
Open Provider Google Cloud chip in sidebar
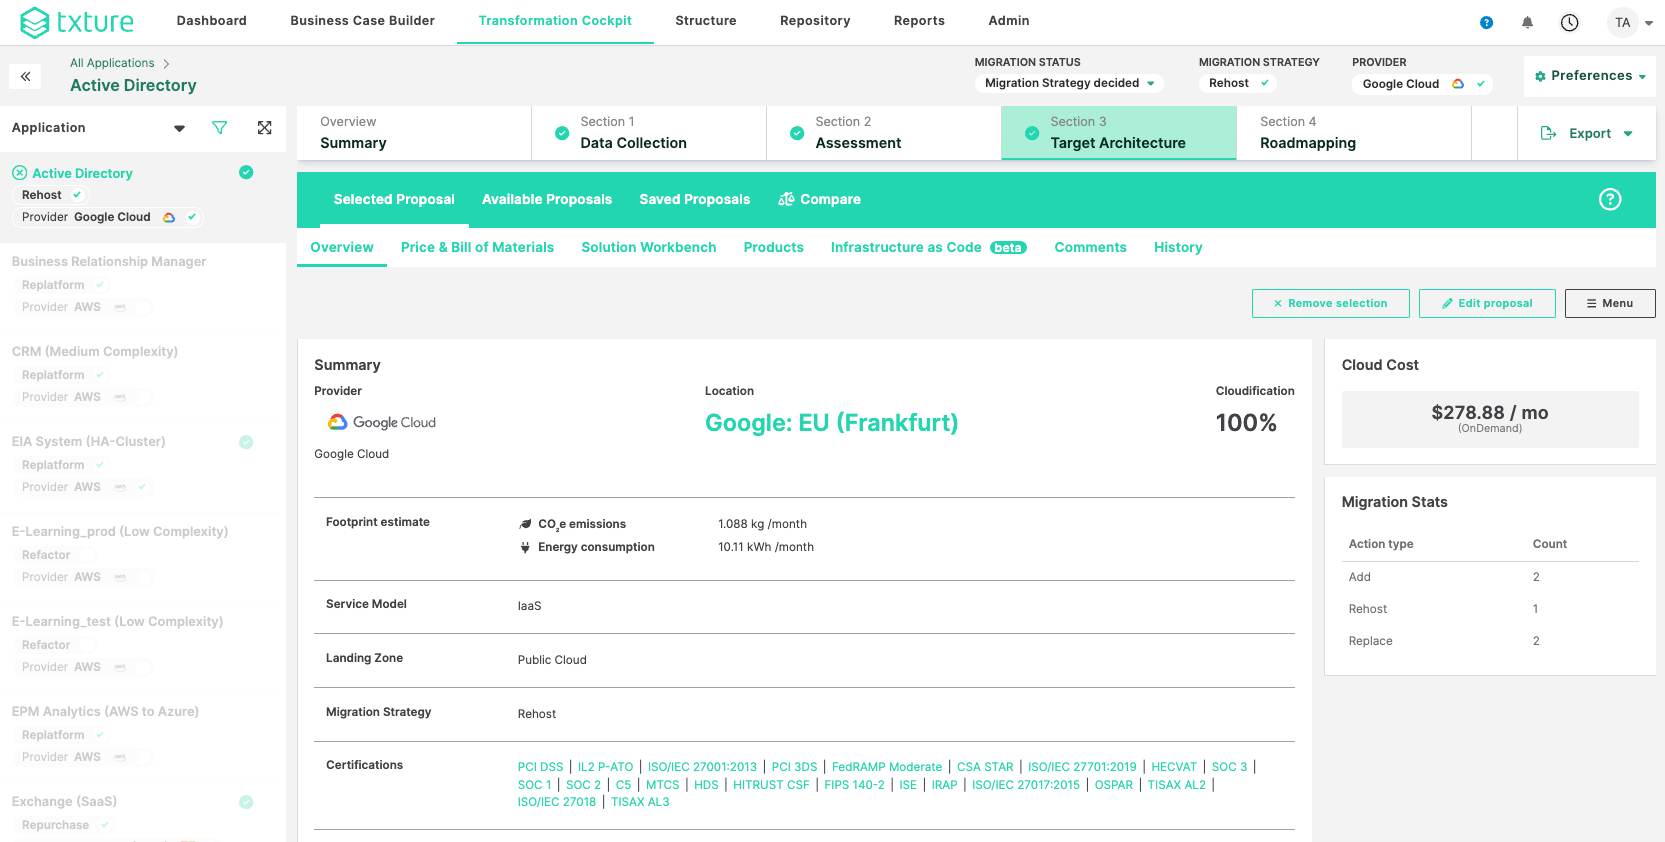(x=107, y=217)
